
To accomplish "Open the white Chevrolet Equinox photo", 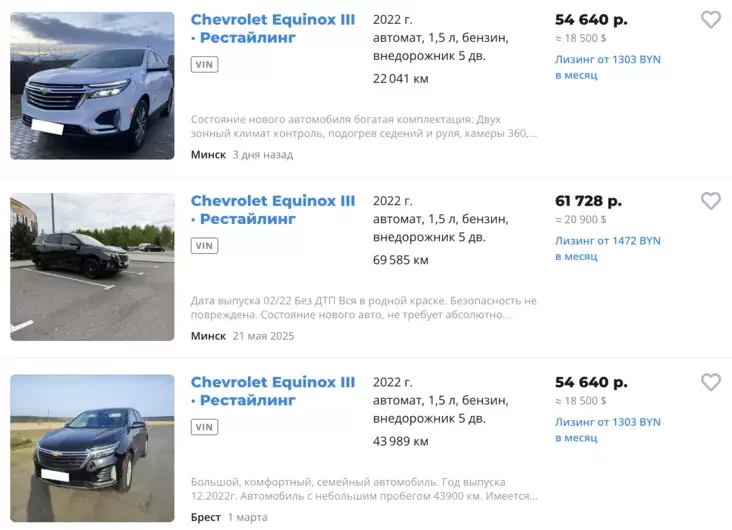I will pos(92,86).
